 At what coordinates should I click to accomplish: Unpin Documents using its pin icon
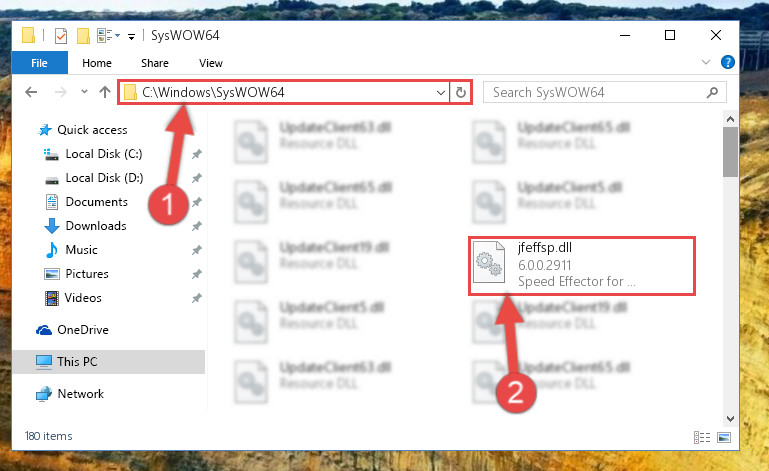[x=197, y=202]
